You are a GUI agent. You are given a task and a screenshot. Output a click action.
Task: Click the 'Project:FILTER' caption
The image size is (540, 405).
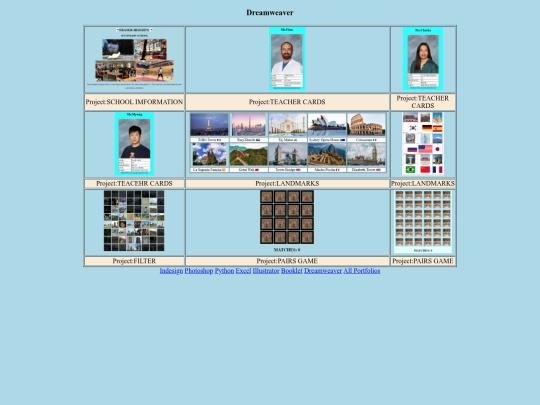[x=134, y=261]
